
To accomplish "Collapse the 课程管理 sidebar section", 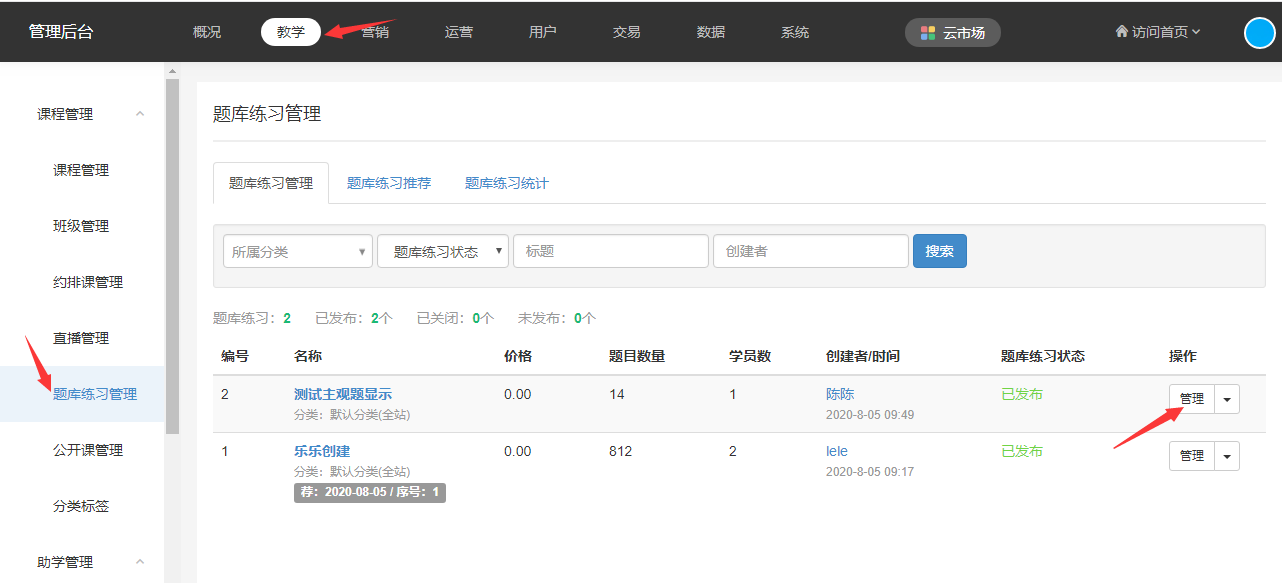I will coord(140,114).
